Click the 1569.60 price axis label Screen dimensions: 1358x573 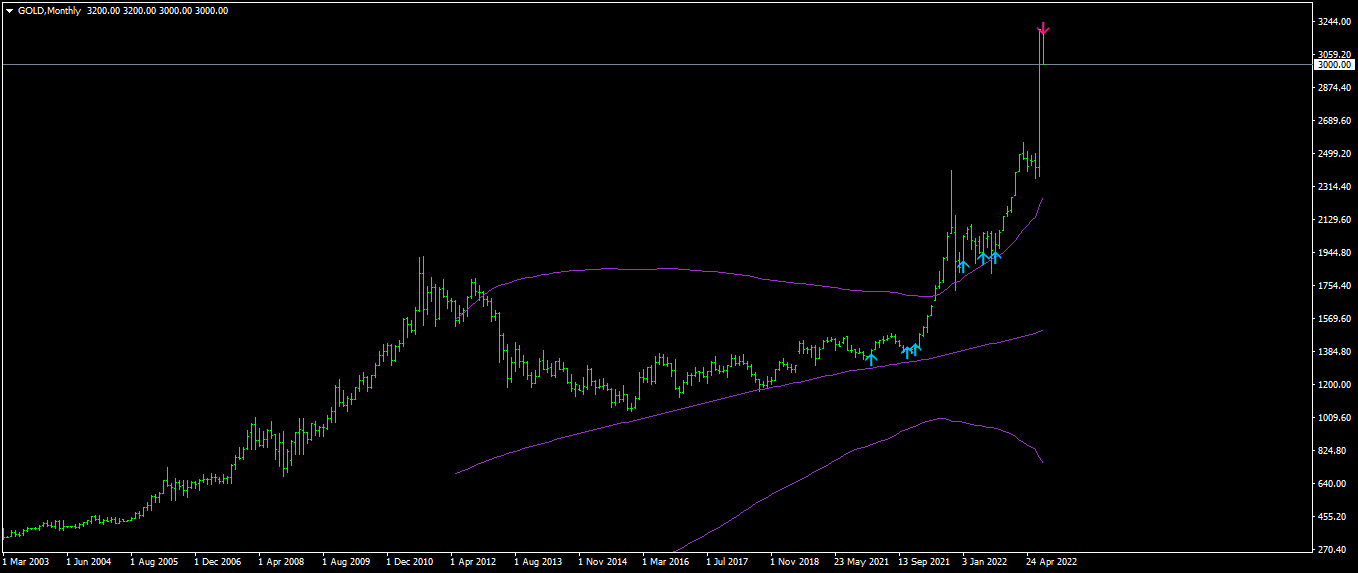1335,319
